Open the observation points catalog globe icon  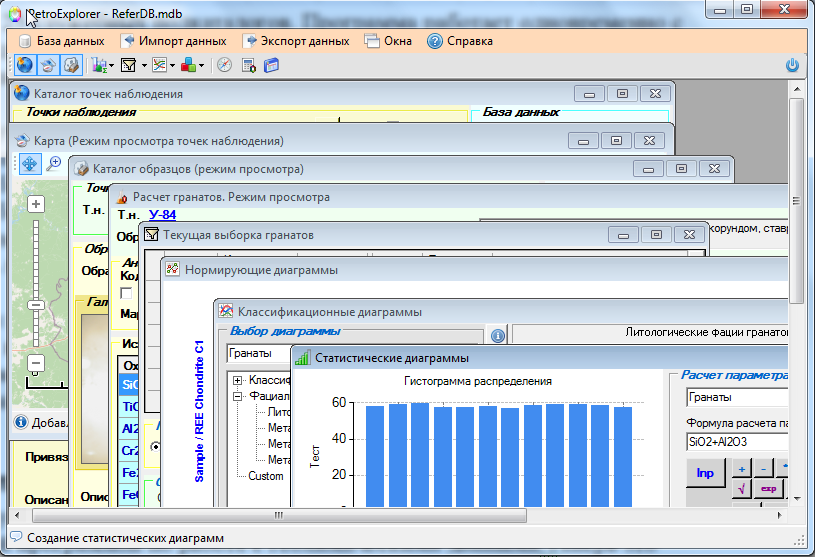point(24,65)
